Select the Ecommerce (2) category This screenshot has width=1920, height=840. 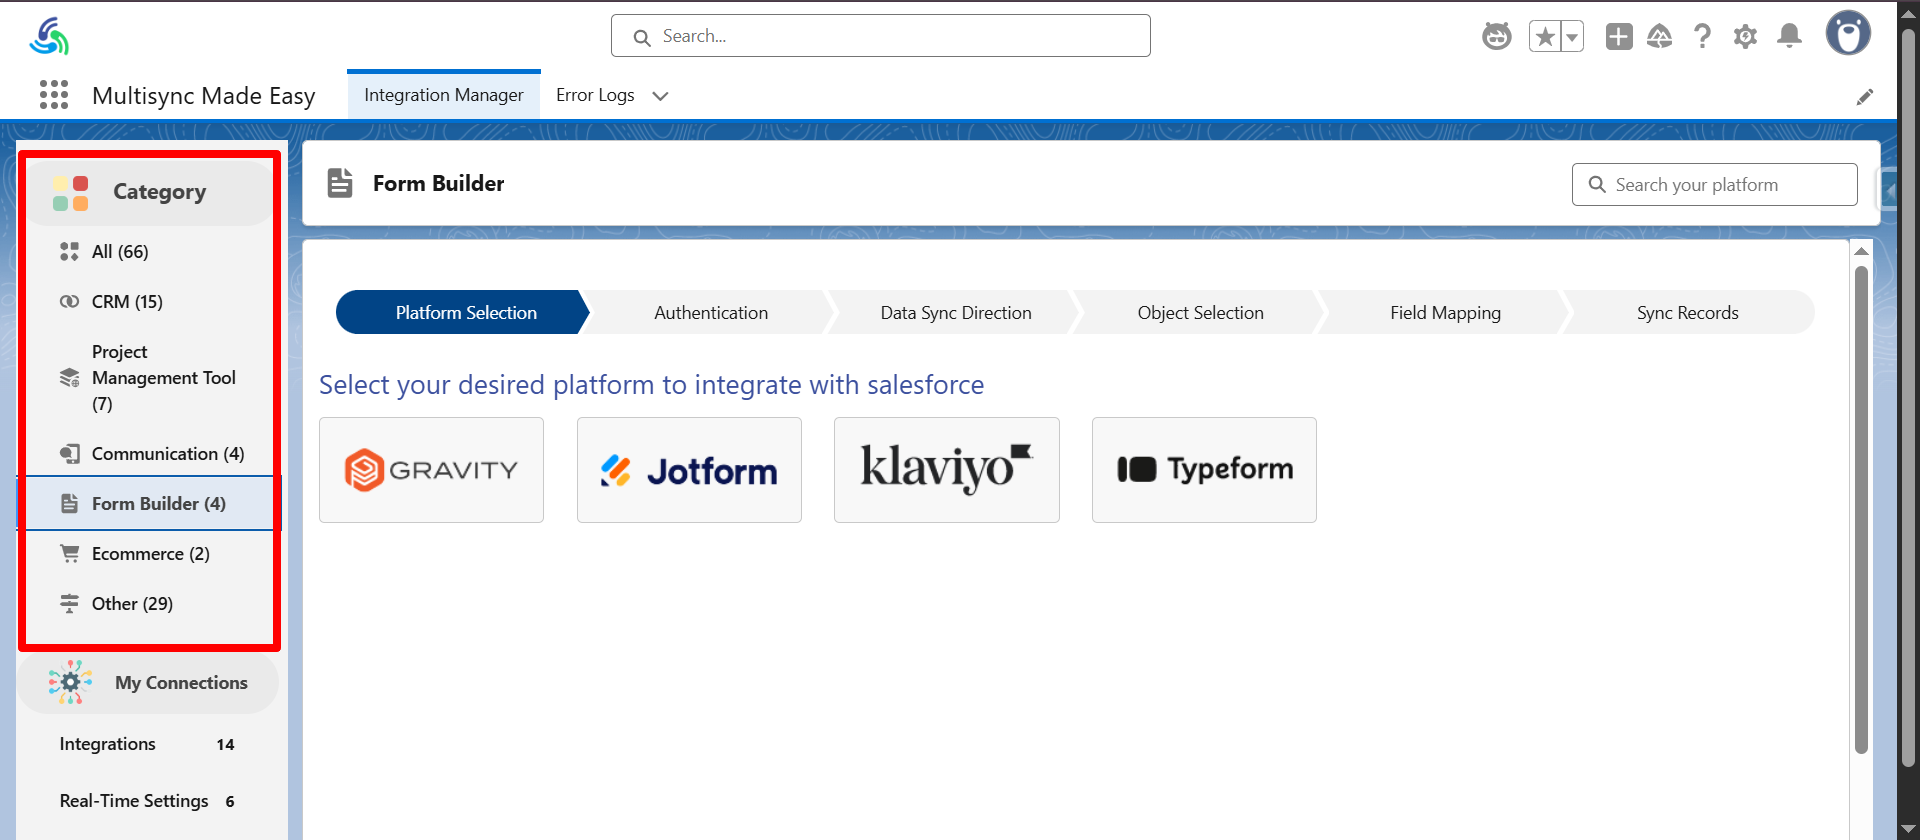pyautogui.click(x=149, y=554)
